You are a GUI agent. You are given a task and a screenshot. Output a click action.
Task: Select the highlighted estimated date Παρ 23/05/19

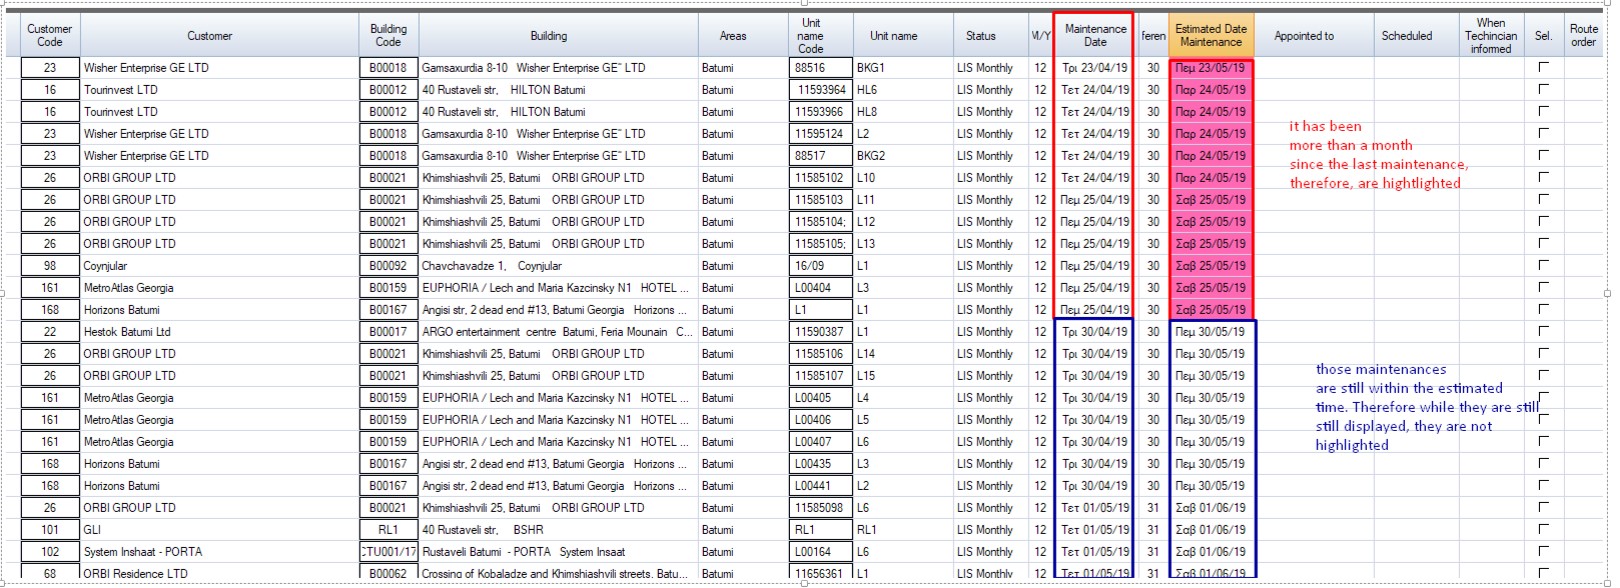pos(1210,68)
